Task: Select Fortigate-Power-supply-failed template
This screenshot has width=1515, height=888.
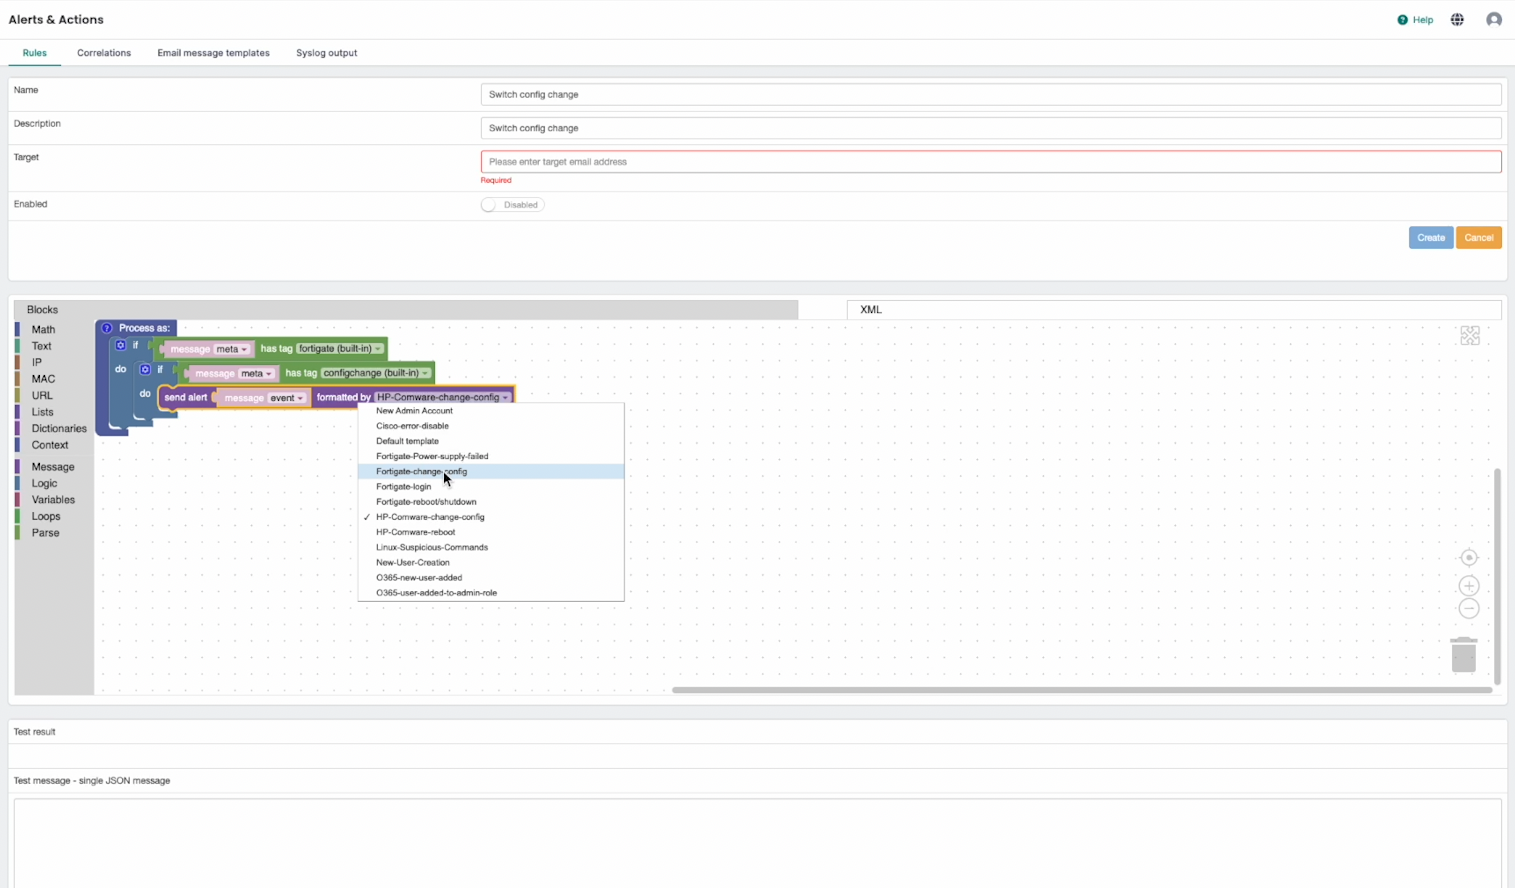Action: 491,456
